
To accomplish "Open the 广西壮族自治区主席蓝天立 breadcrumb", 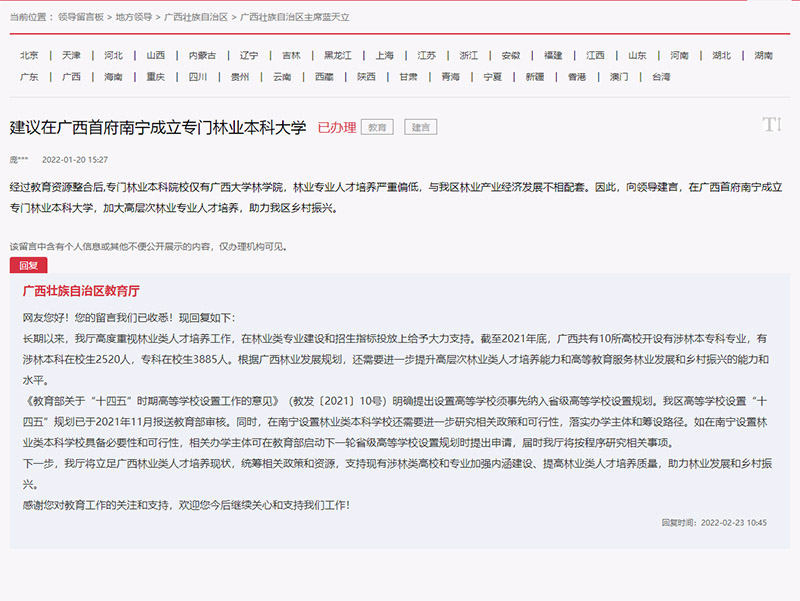I will pyautogui.click(x=294, y=18).
